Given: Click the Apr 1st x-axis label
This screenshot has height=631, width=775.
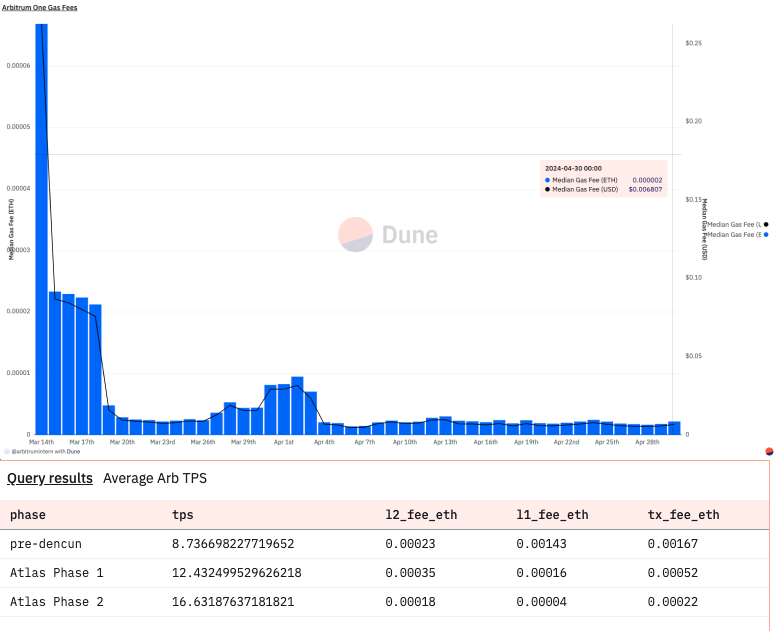Looking at the screenshot, I should [284, 442].
